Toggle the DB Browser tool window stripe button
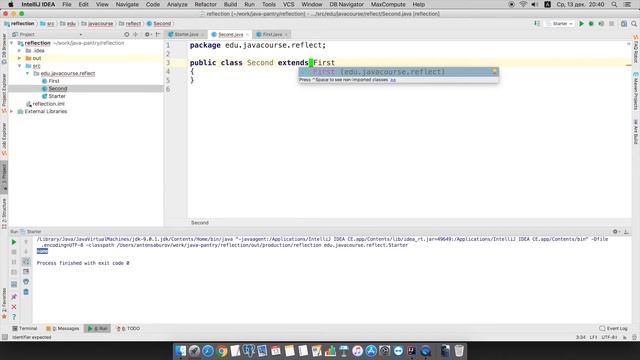640x360 pixels. coord(4,49)
